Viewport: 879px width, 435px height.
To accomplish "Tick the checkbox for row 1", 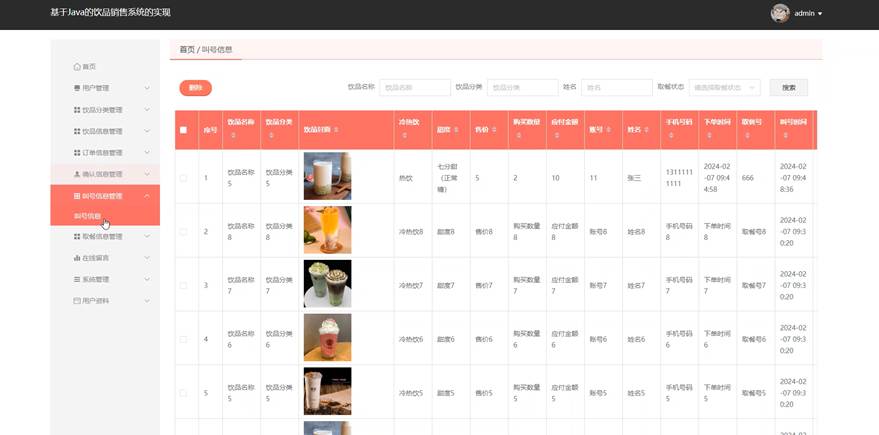I will 183,178.
